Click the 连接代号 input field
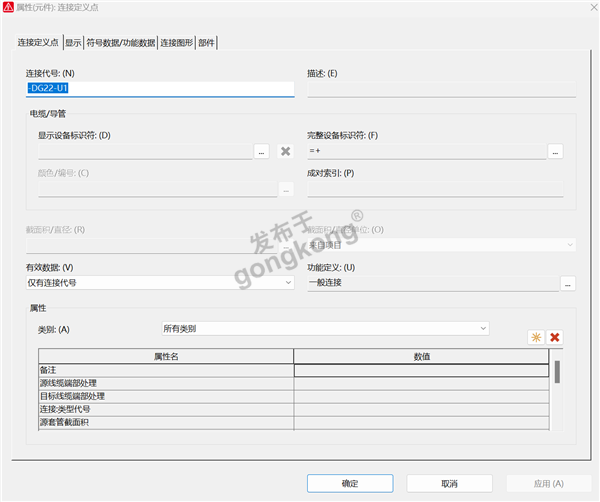Viewport: 600px width, 502px height. click(x=160, y=88)
